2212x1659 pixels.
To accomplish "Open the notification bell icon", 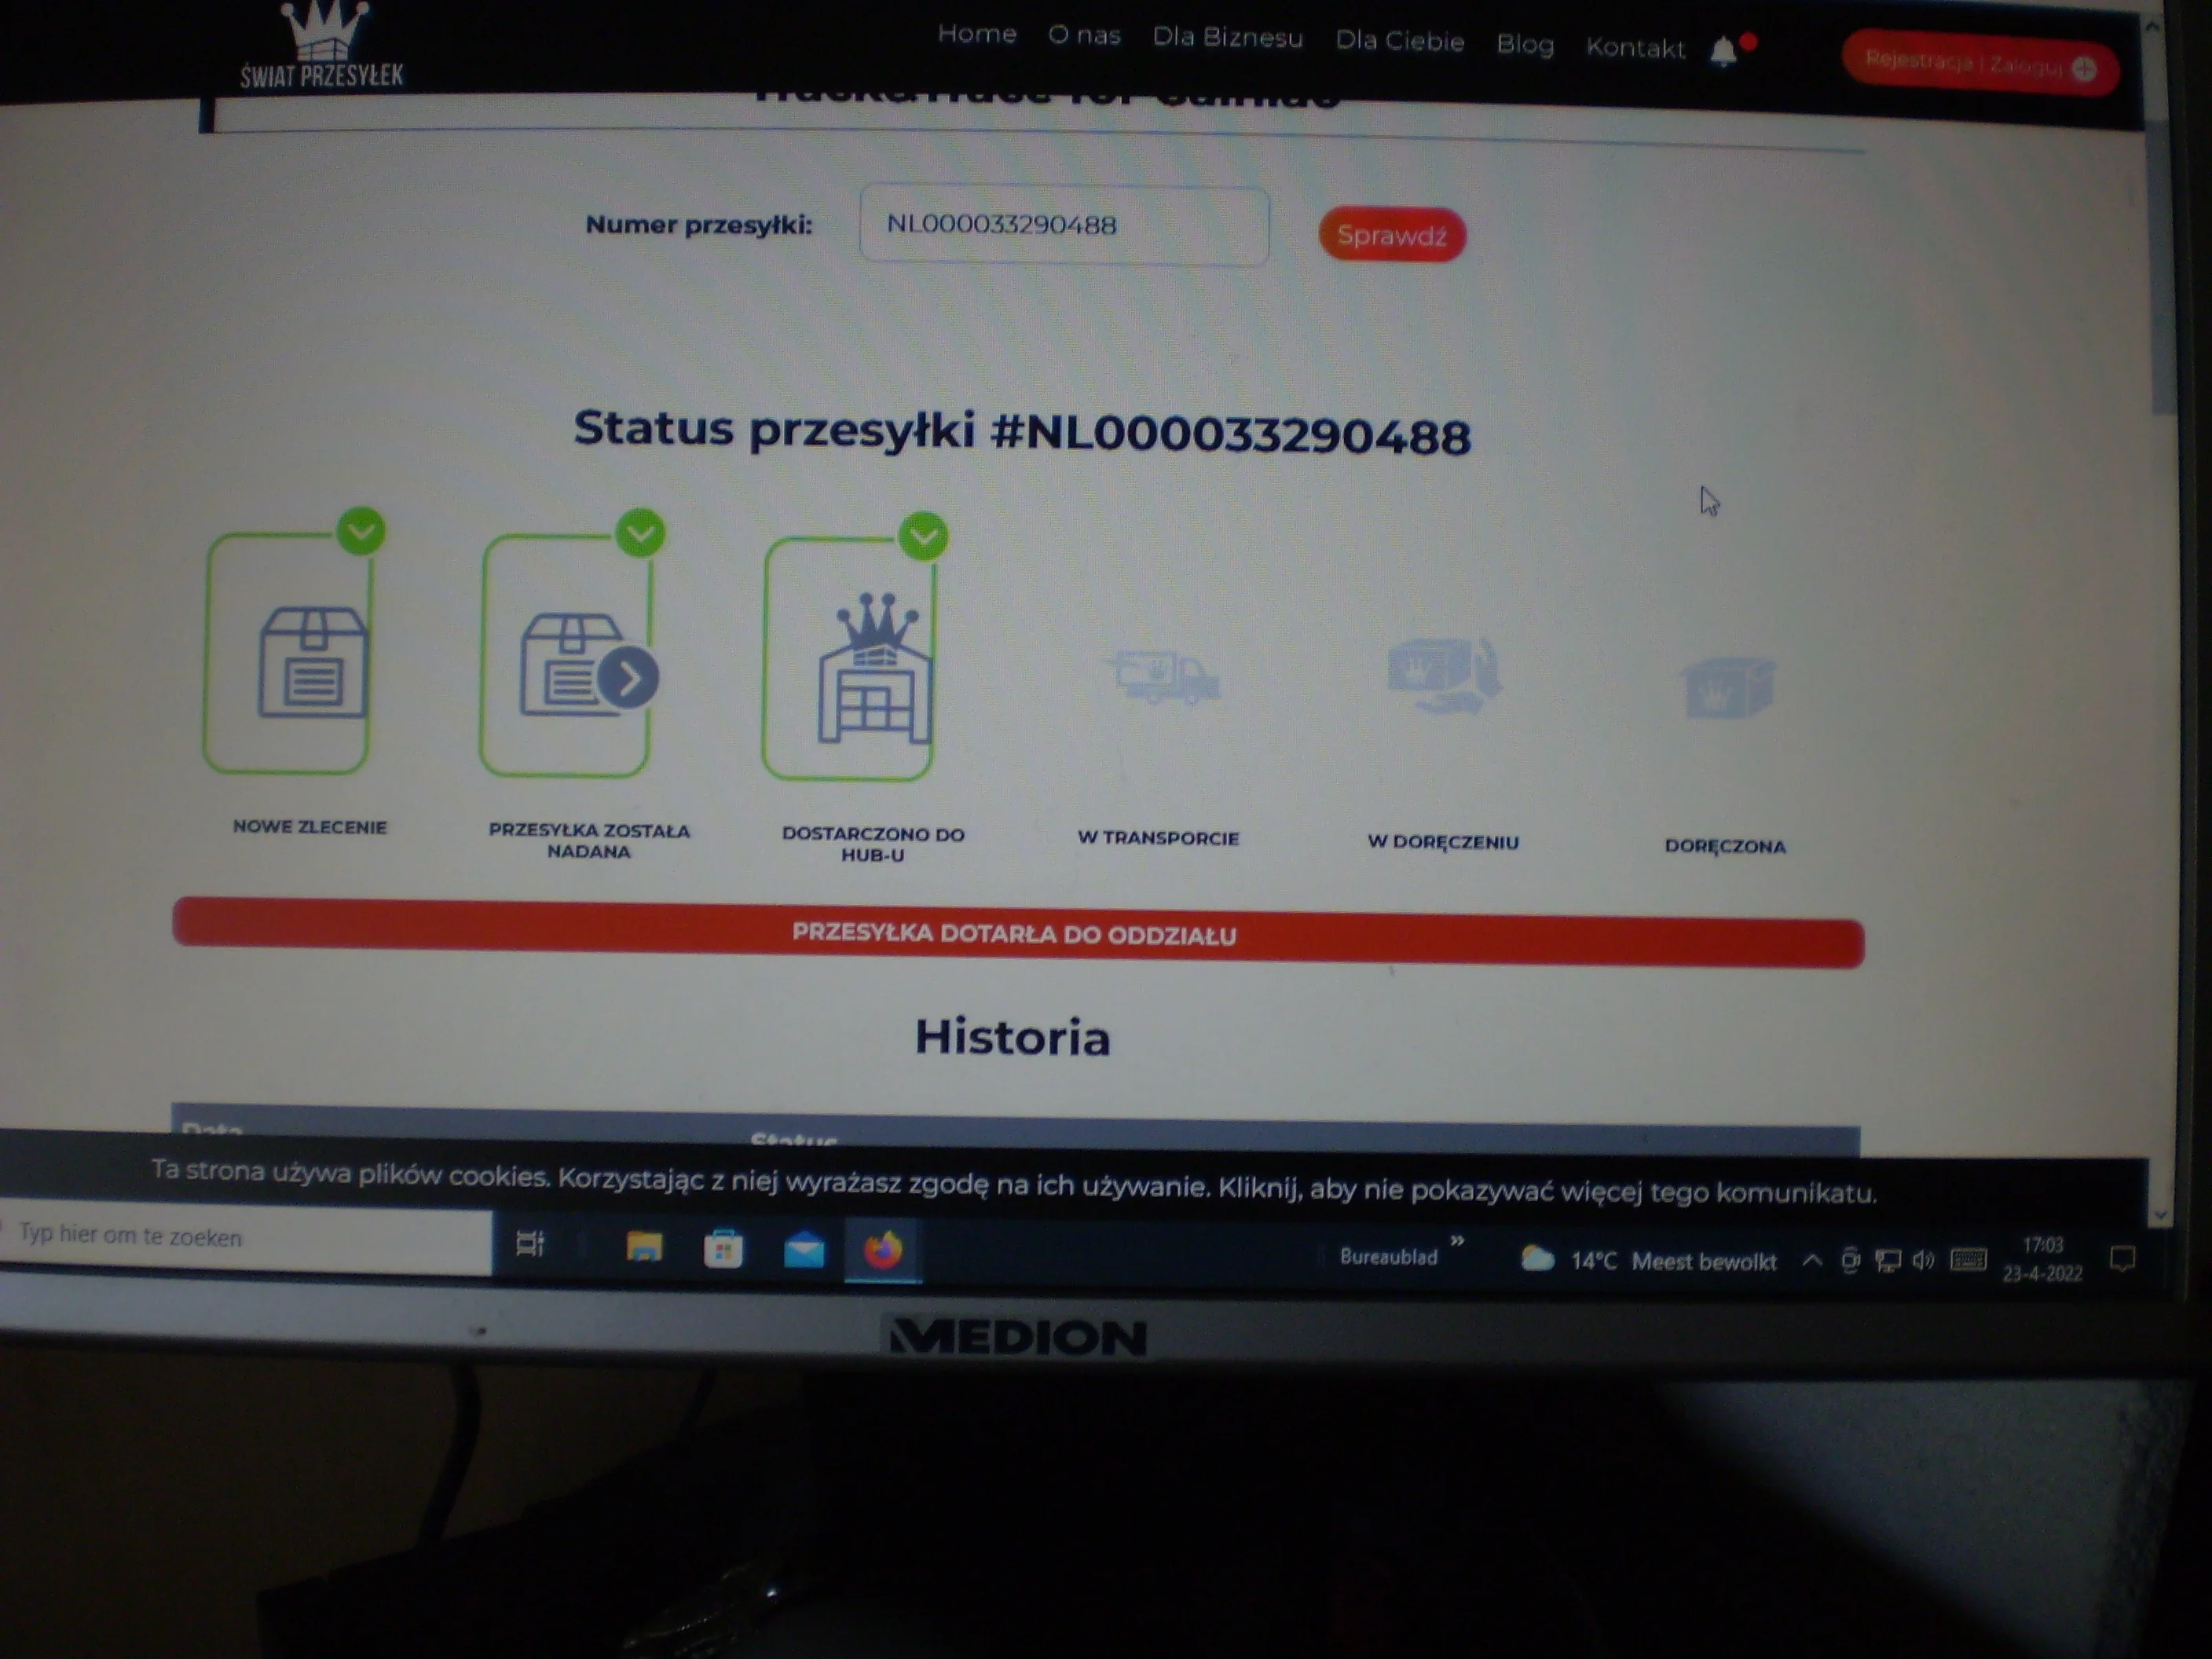I will [x=1723, y=52].
